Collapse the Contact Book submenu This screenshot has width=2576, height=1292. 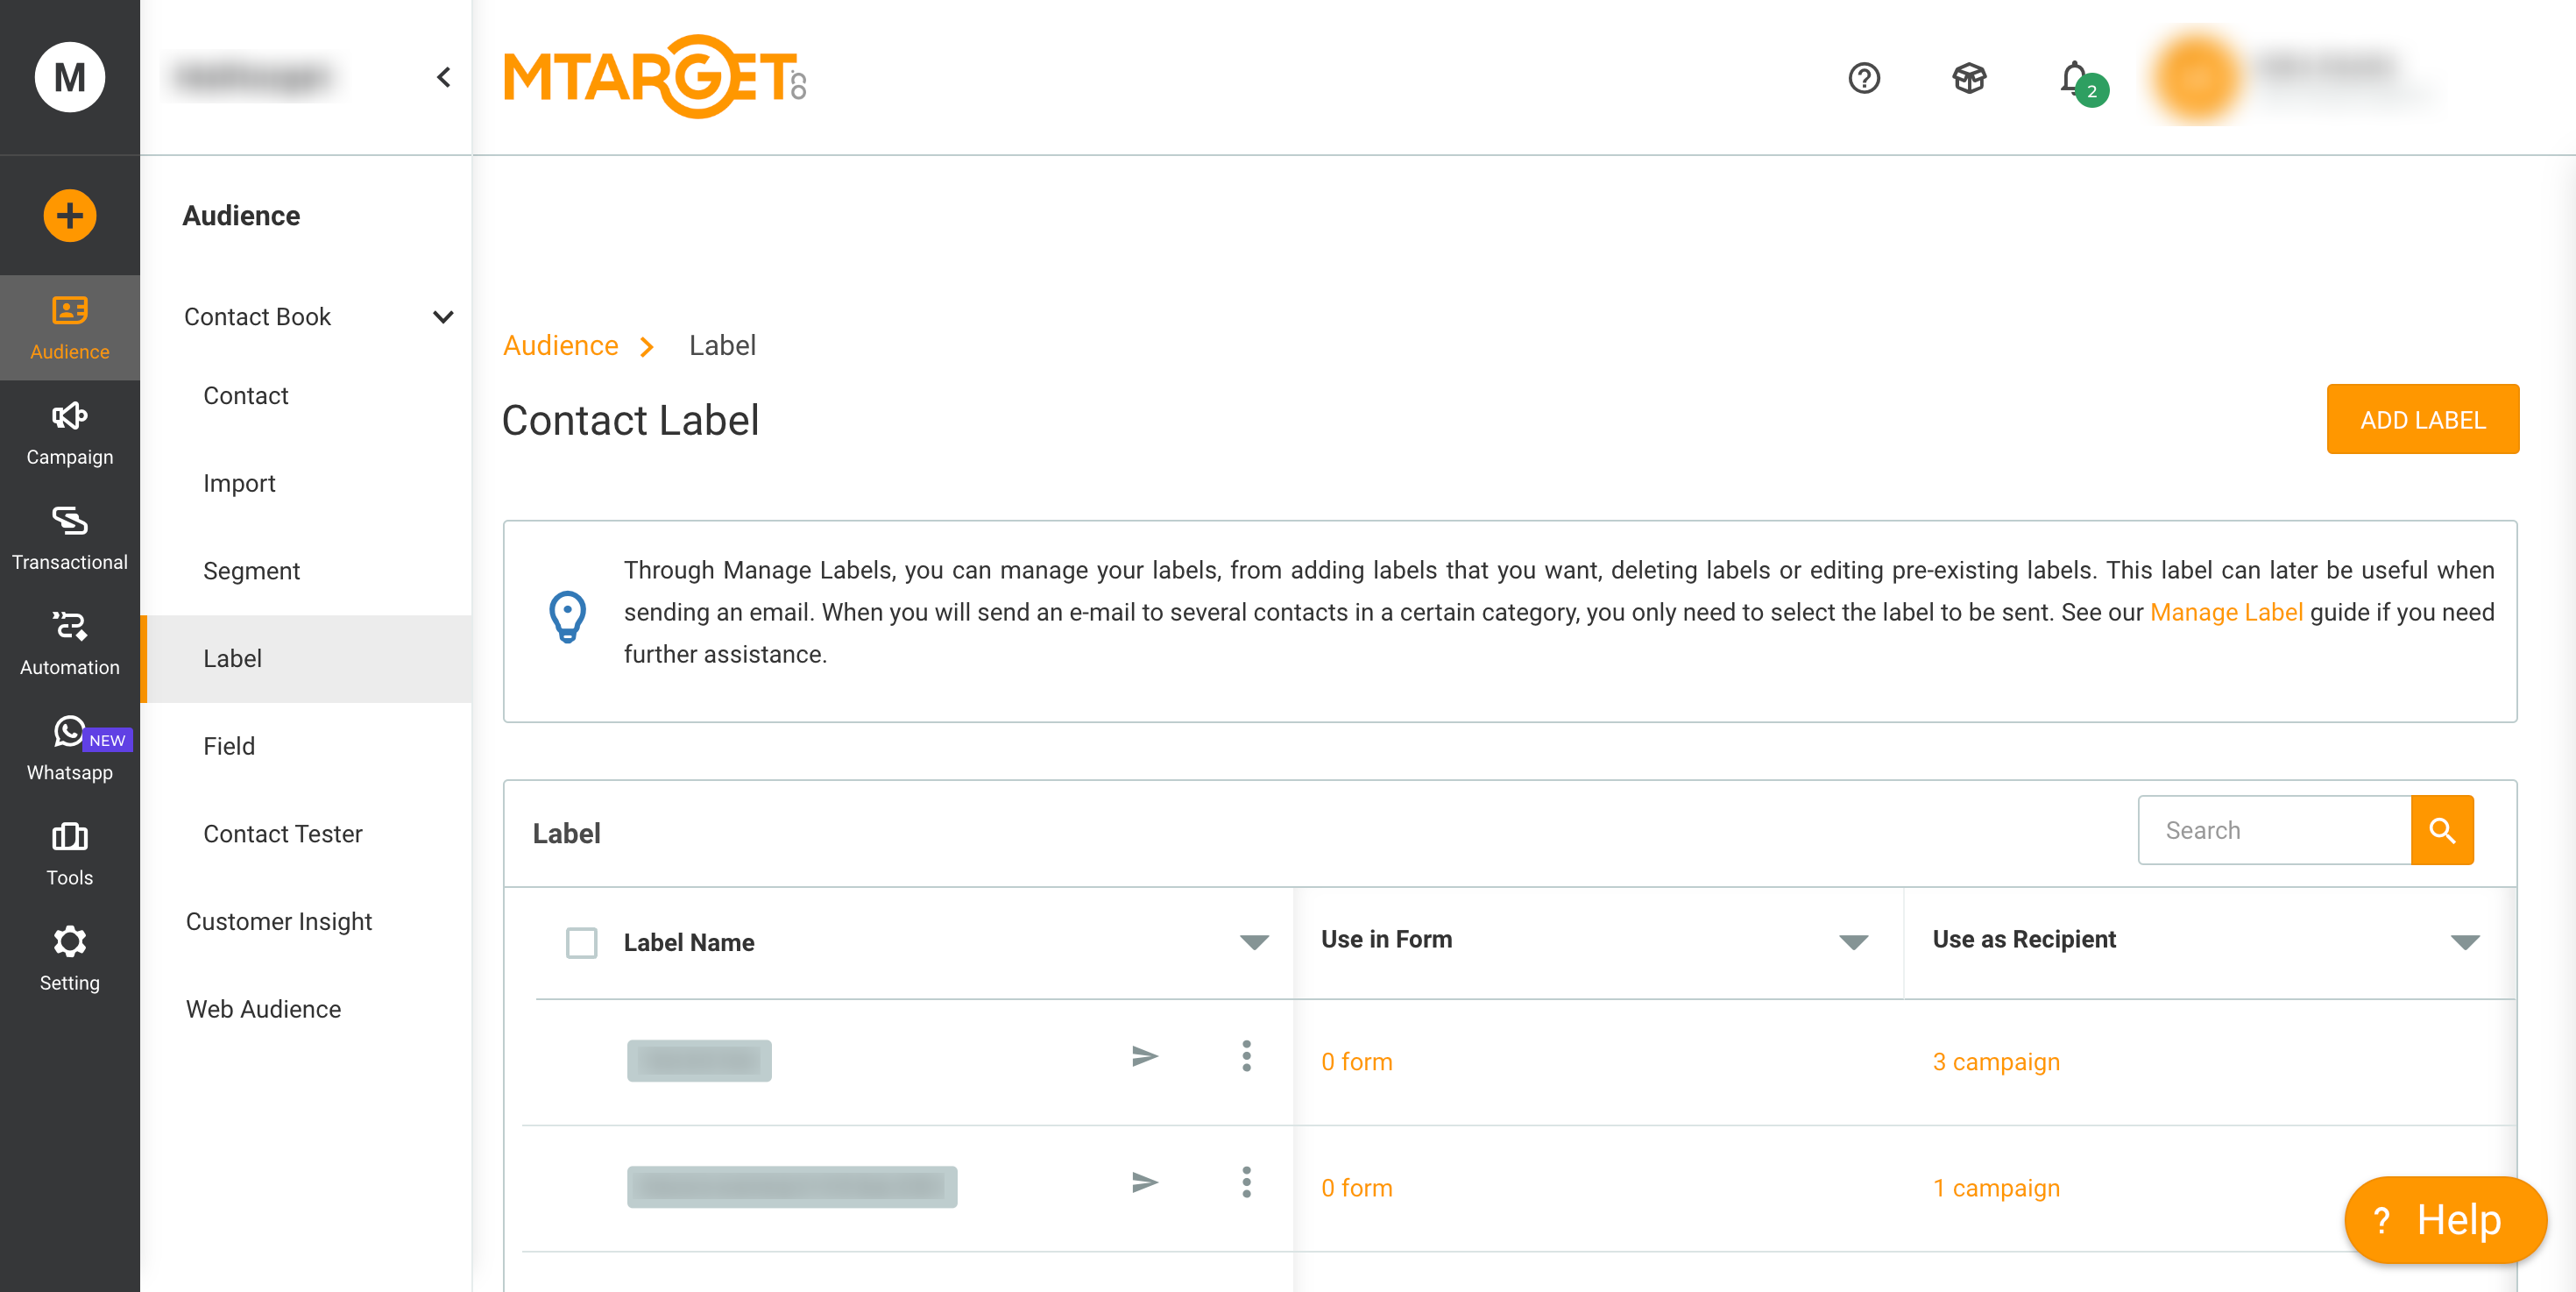[443, 317]
